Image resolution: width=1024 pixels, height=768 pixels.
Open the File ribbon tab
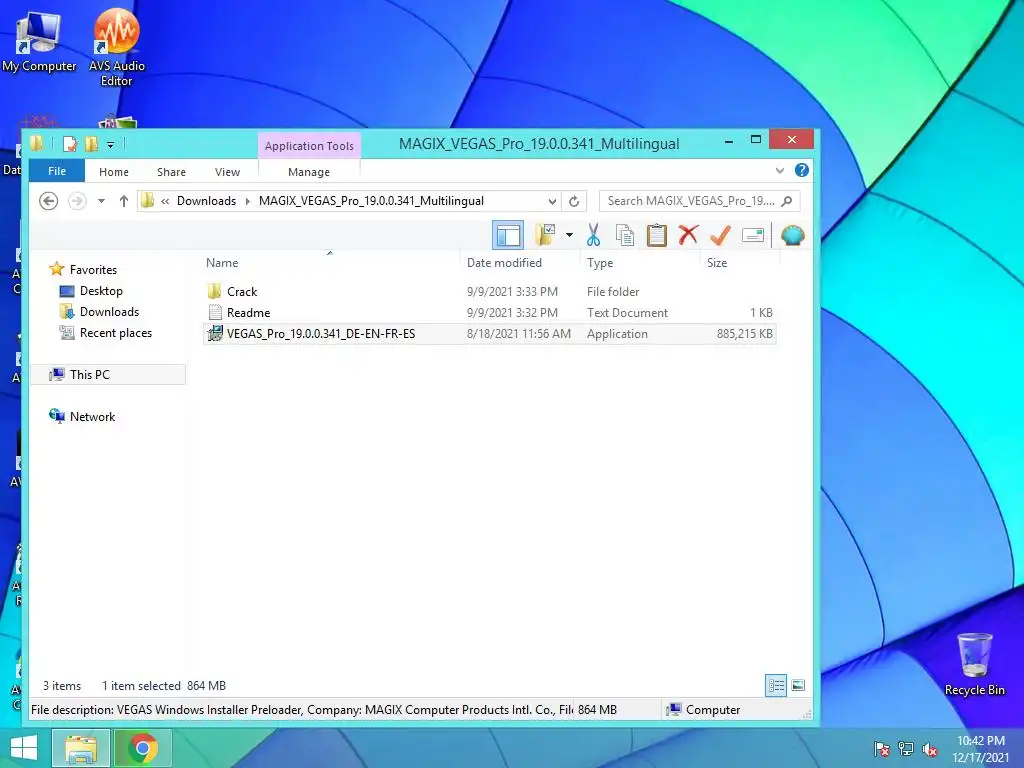[x=57, y=171]
